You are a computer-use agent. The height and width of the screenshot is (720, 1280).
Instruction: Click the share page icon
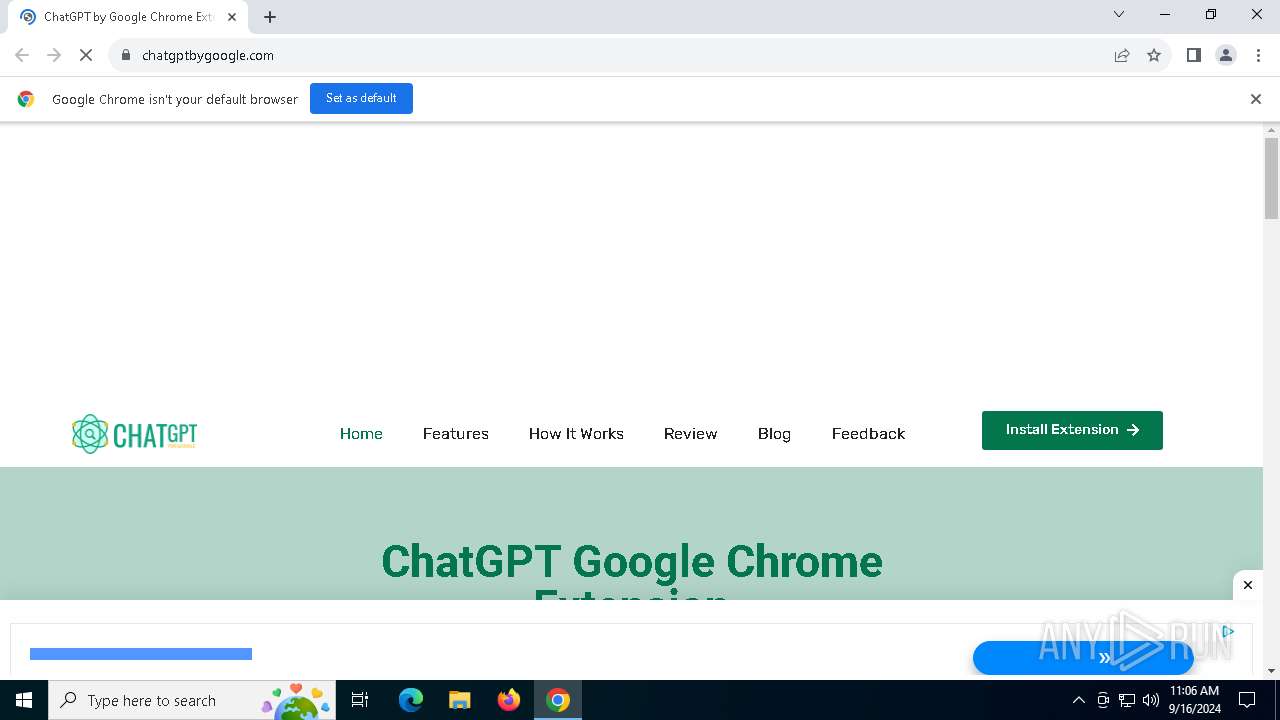pyautogui.click(x=1122, y=55)
